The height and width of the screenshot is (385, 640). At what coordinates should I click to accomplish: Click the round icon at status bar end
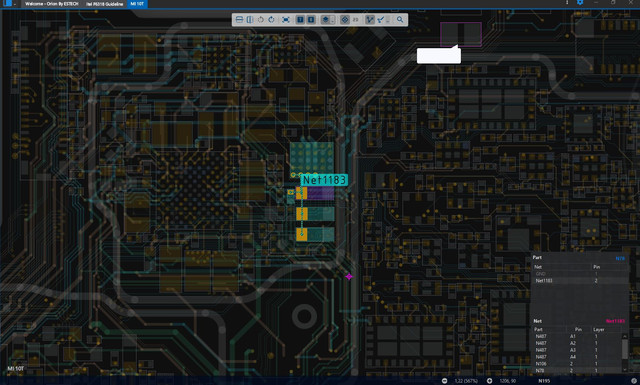[x=634, y=381]
